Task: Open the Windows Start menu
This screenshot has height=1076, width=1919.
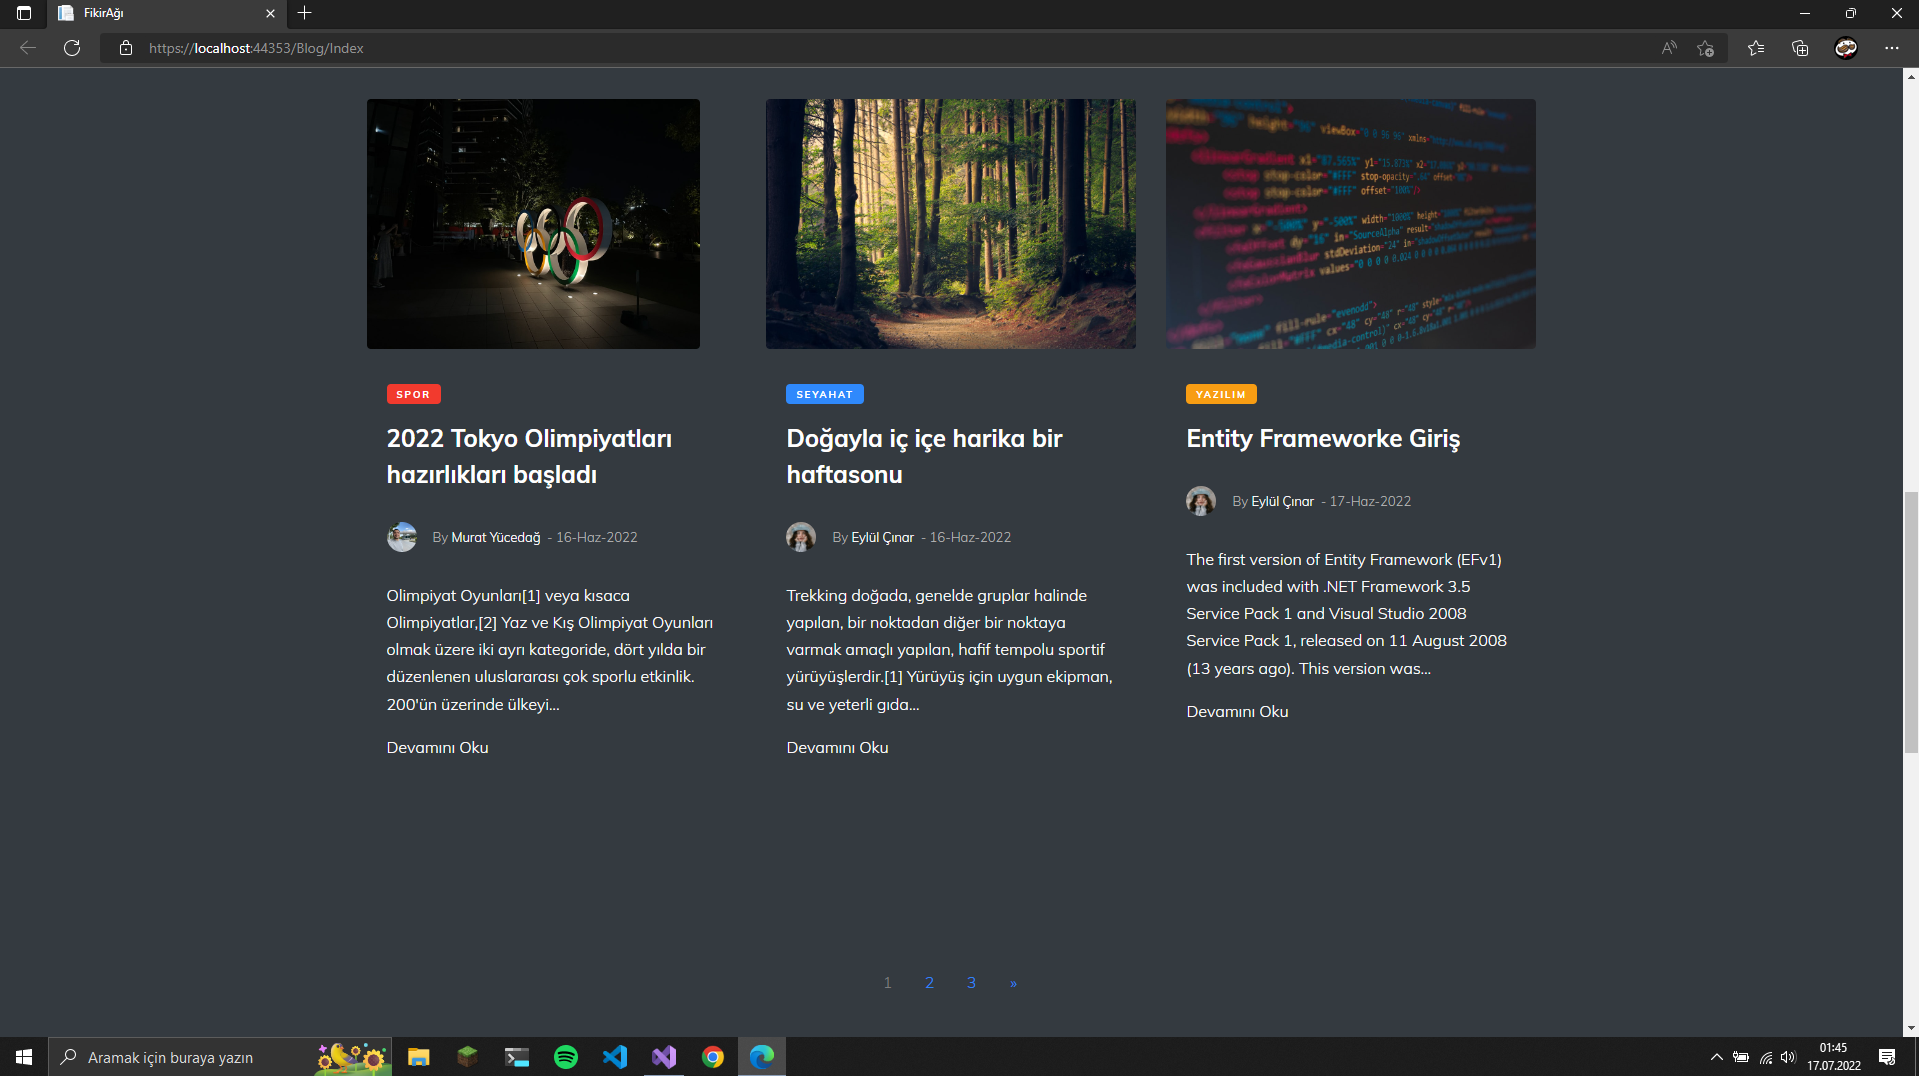Action: pyautogui.click(x=24, y=1057)
